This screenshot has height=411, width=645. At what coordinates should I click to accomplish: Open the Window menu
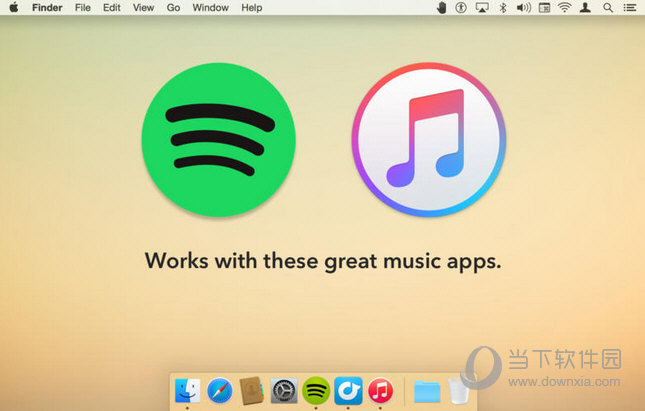[211, 8]
